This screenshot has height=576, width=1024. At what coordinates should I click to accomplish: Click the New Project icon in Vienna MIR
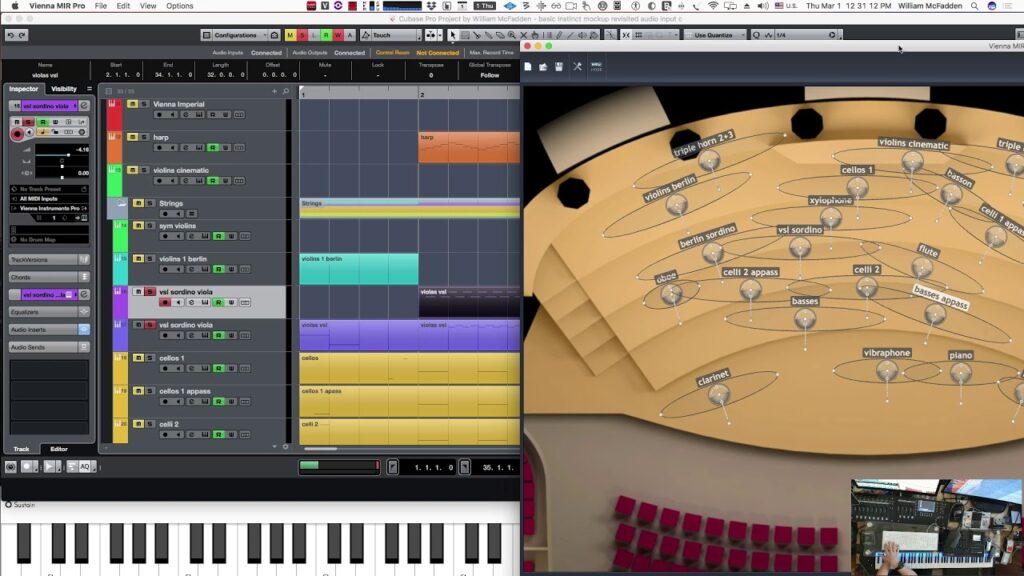click(528, 67)
